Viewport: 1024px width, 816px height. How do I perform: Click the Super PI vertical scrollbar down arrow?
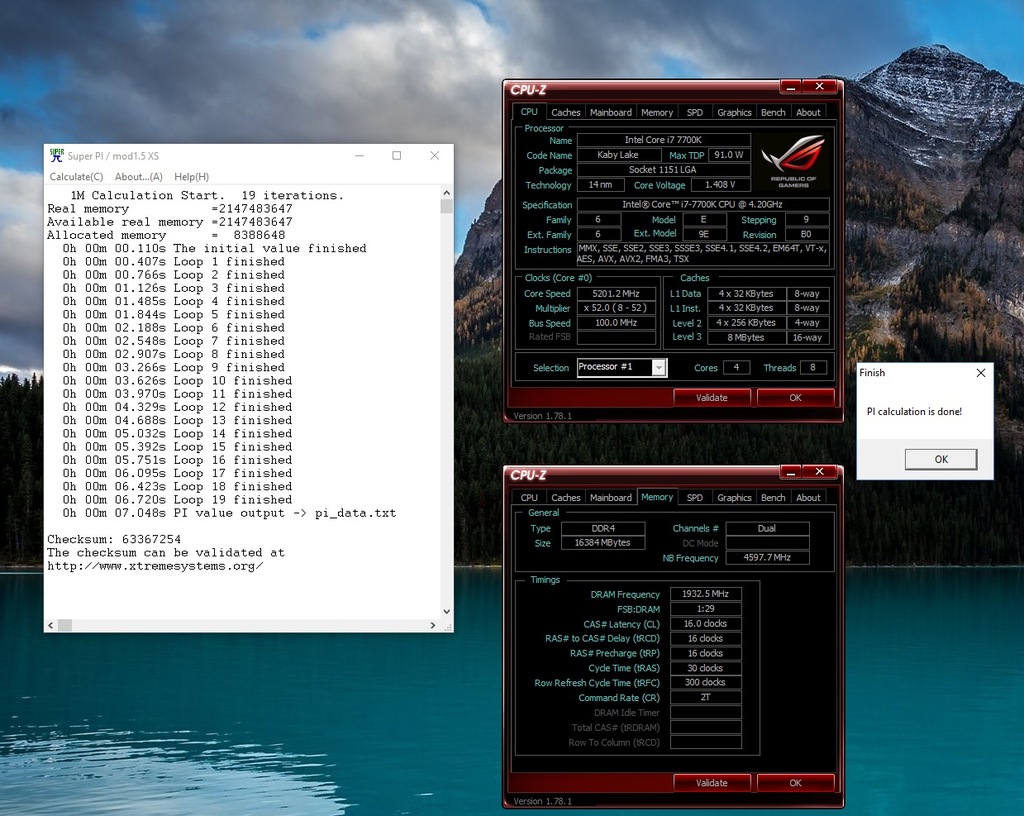pyautogui.click(x=447, y=612)
